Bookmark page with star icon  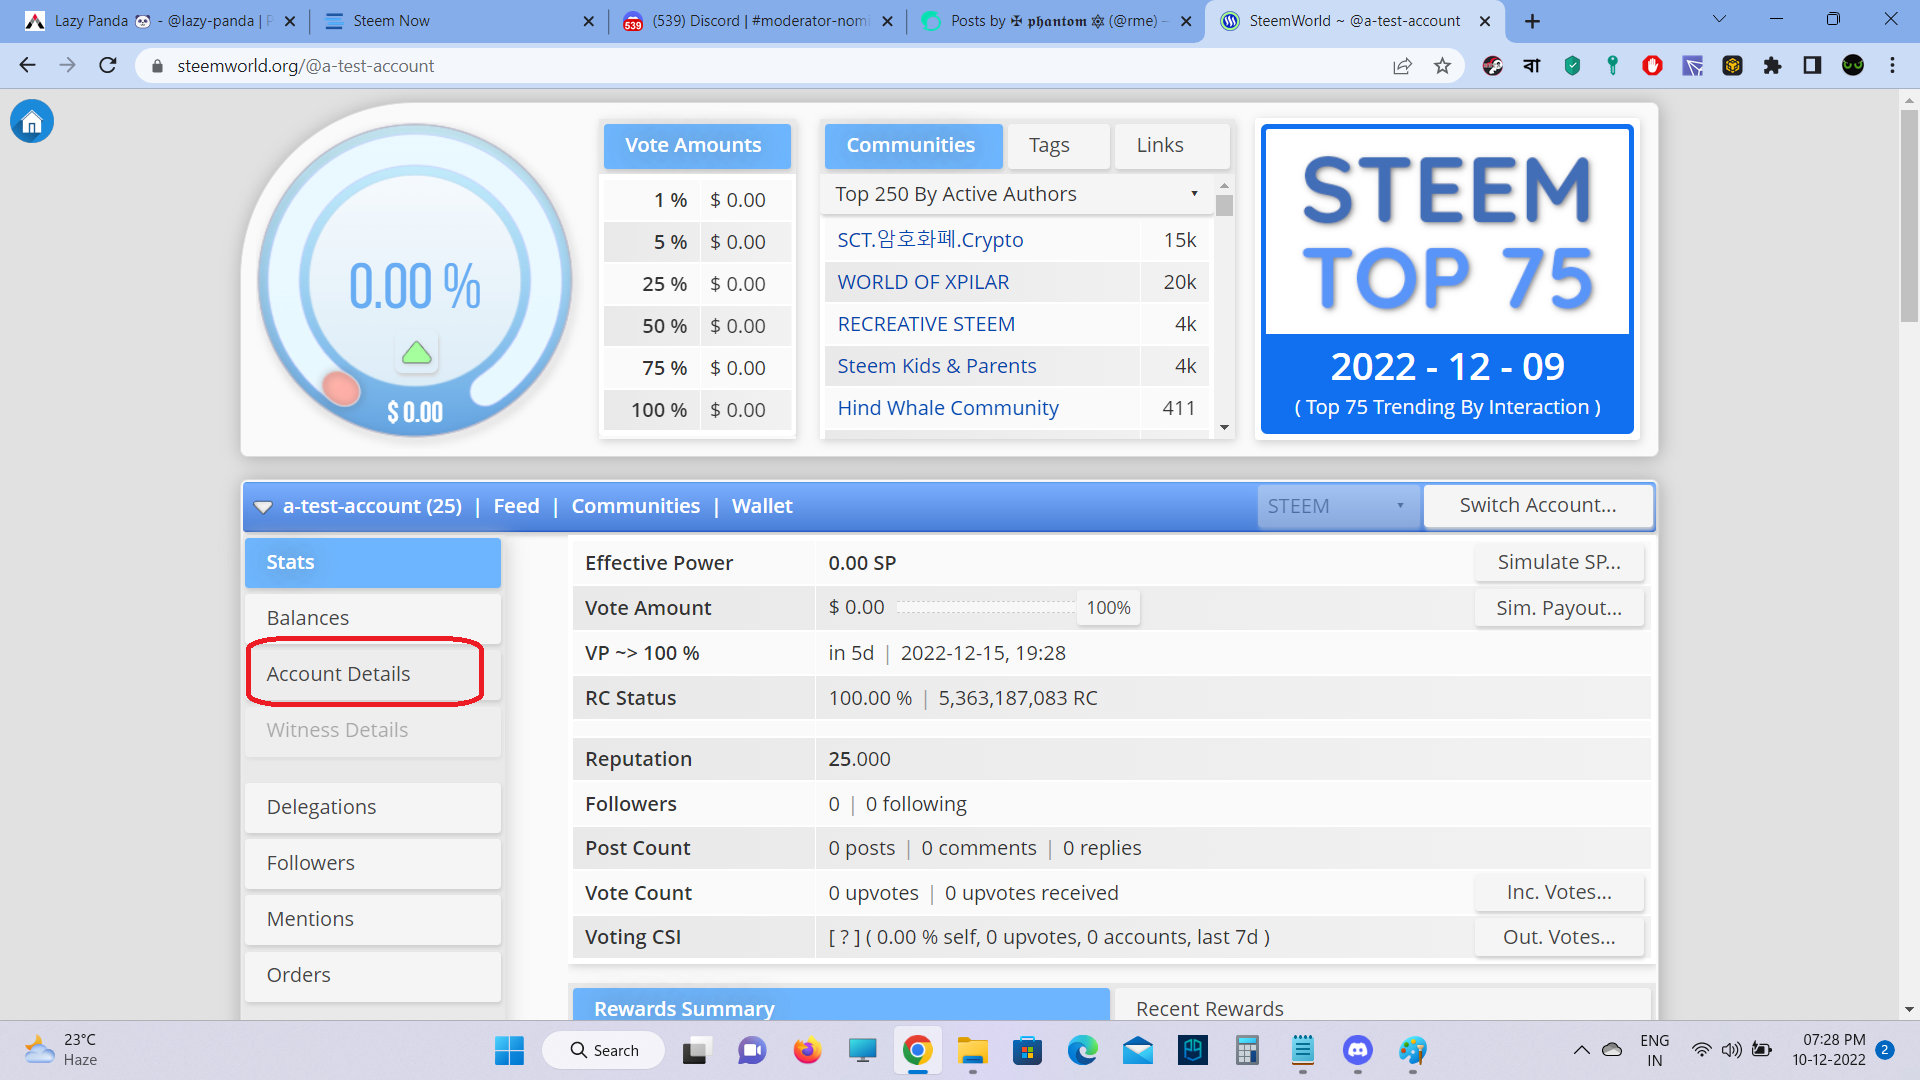tap(1442, 66)
